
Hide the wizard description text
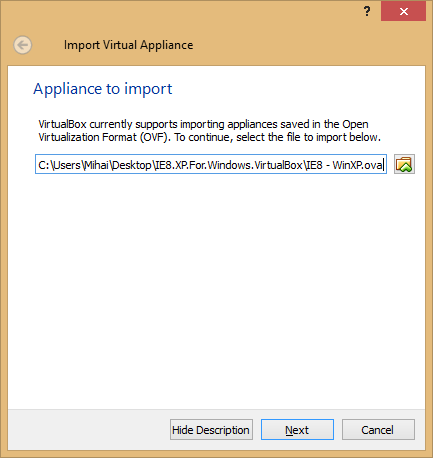point(211,430)
